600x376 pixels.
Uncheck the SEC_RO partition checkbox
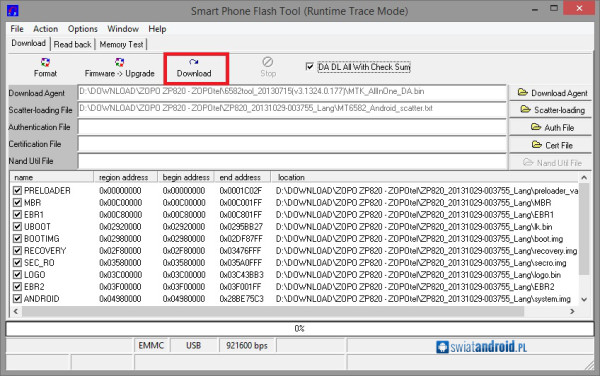(x=17, y=263)
